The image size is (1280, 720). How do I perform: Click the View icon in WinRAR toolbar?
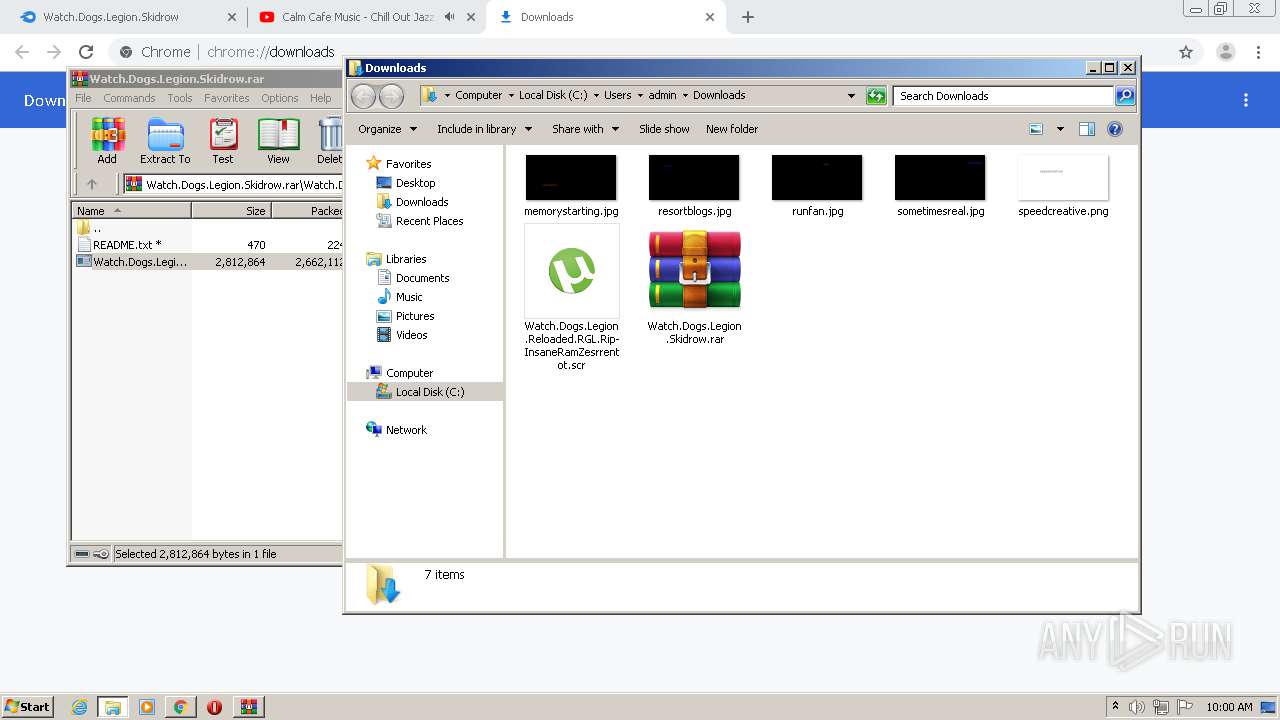(279, 134)
